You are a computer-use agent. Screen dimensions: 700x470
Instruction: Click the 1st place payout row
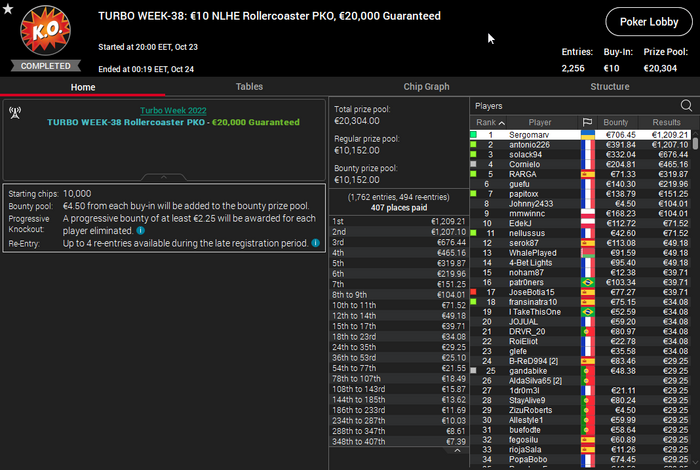click(x=399, y=221)
